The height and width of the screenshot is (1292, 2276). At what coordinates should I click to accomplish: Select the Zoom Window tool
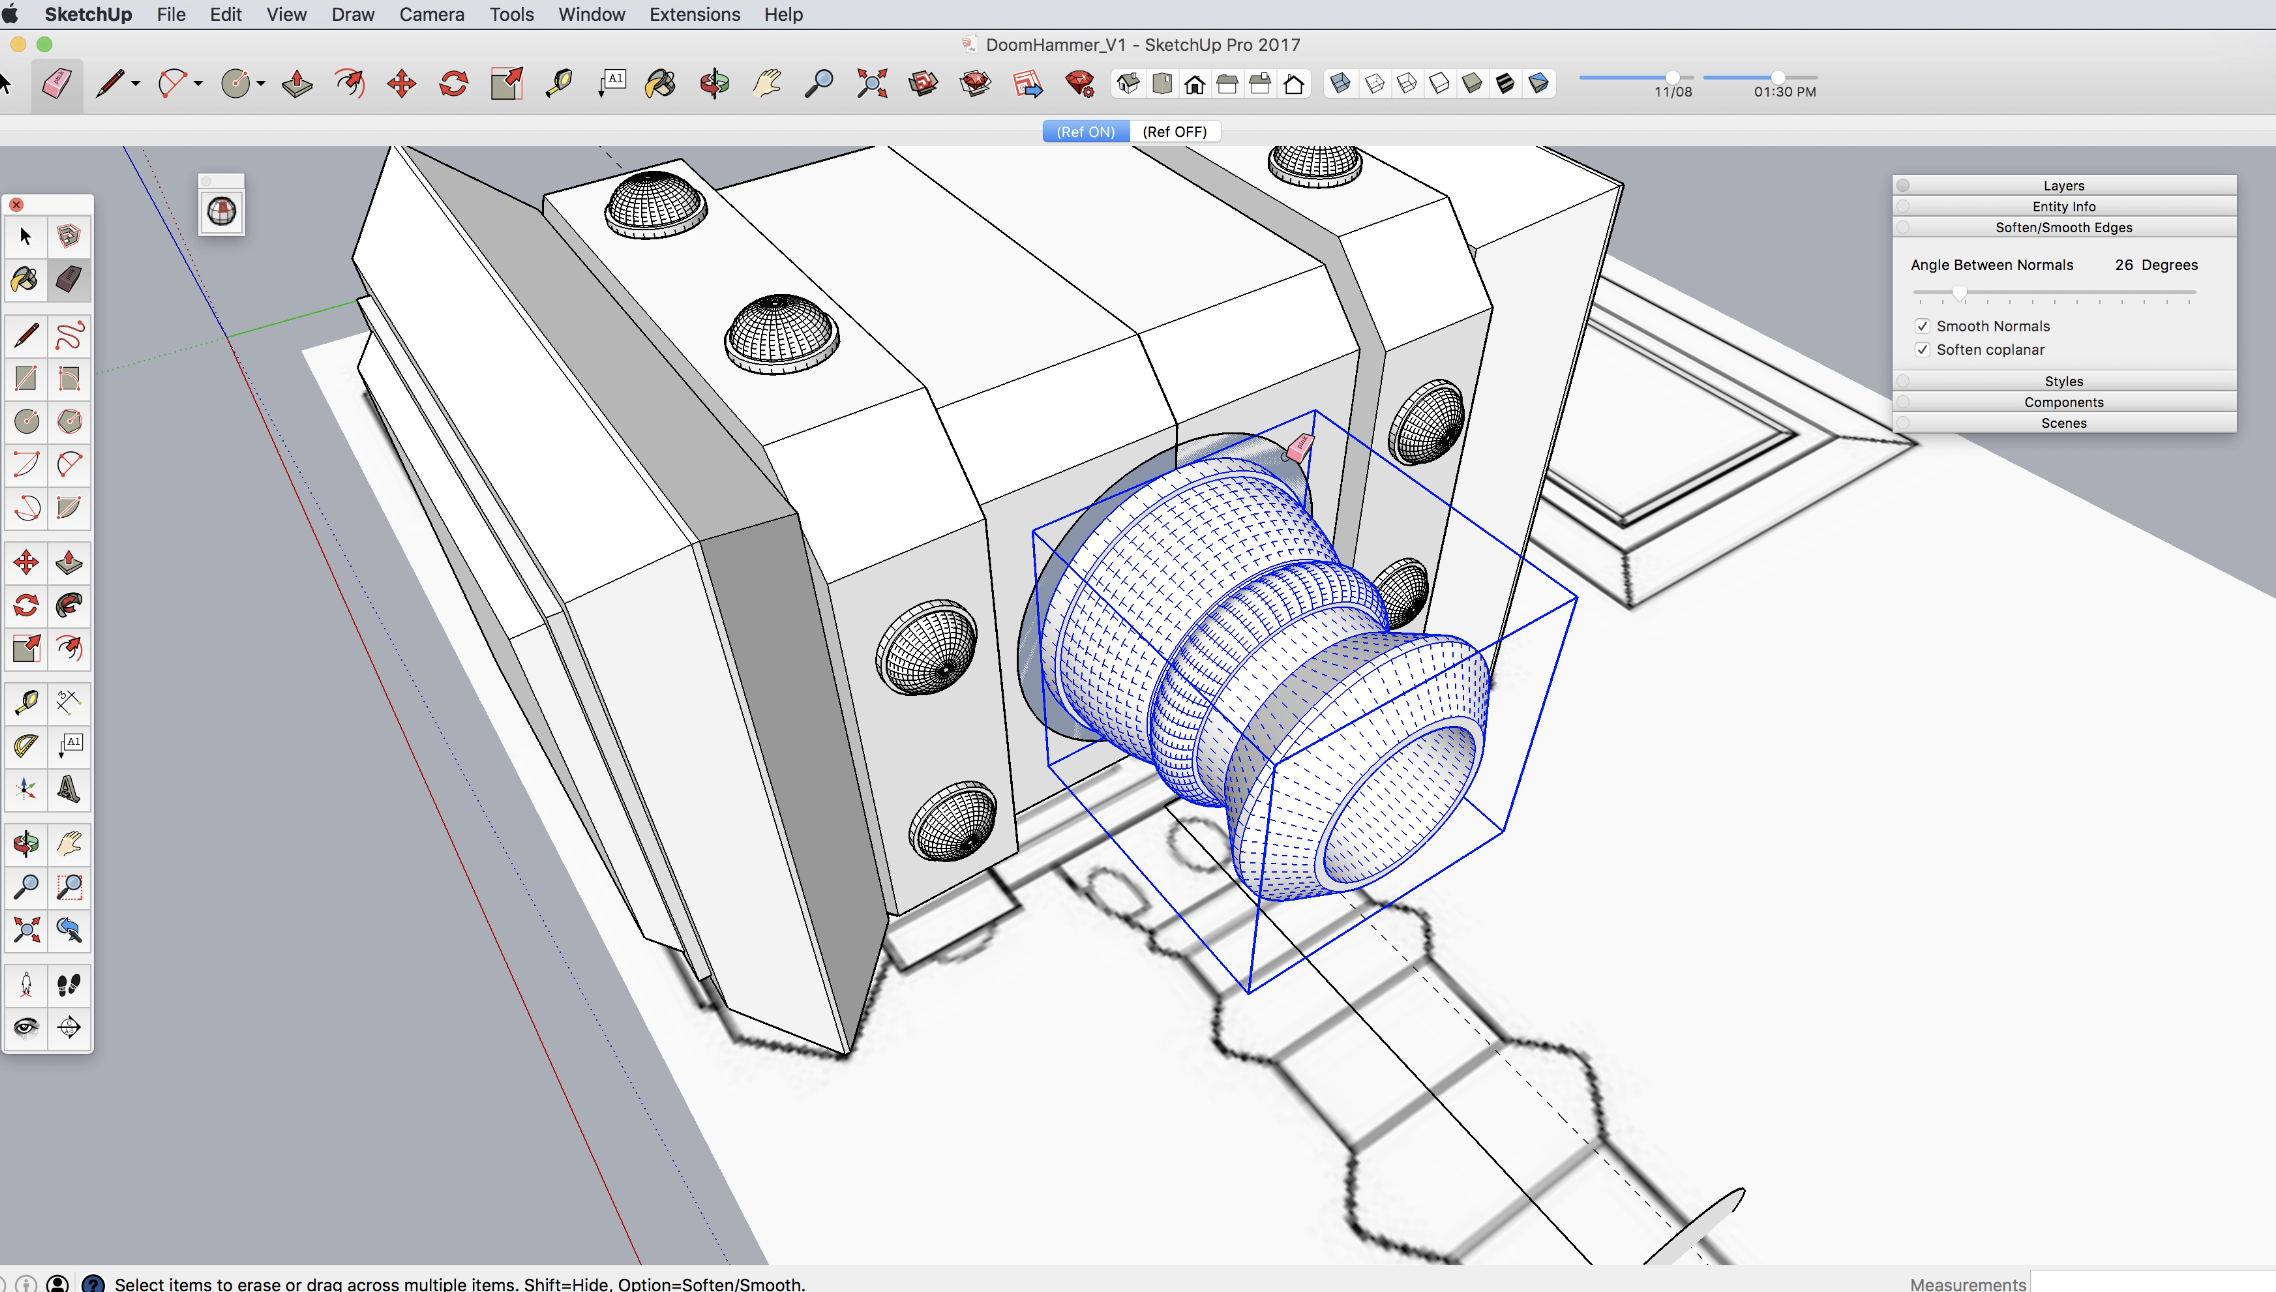[x=69, y=887]
